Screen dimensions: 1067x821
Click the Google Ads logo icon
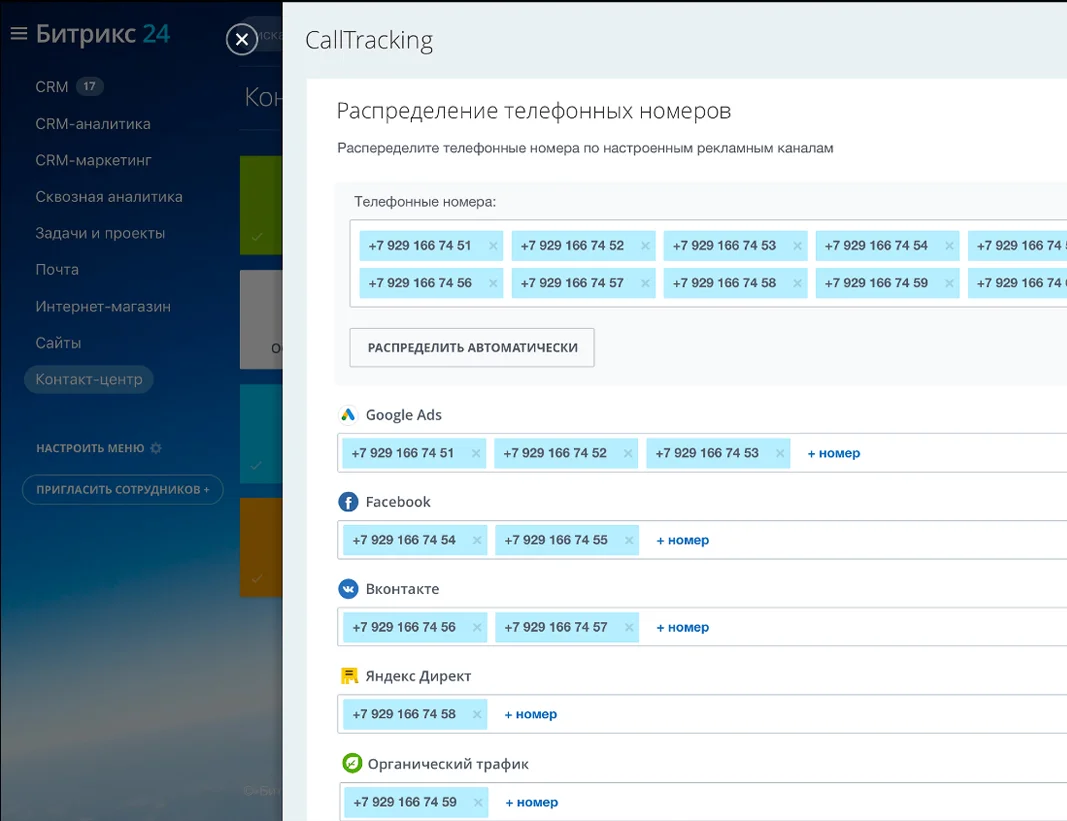[348, 415]
